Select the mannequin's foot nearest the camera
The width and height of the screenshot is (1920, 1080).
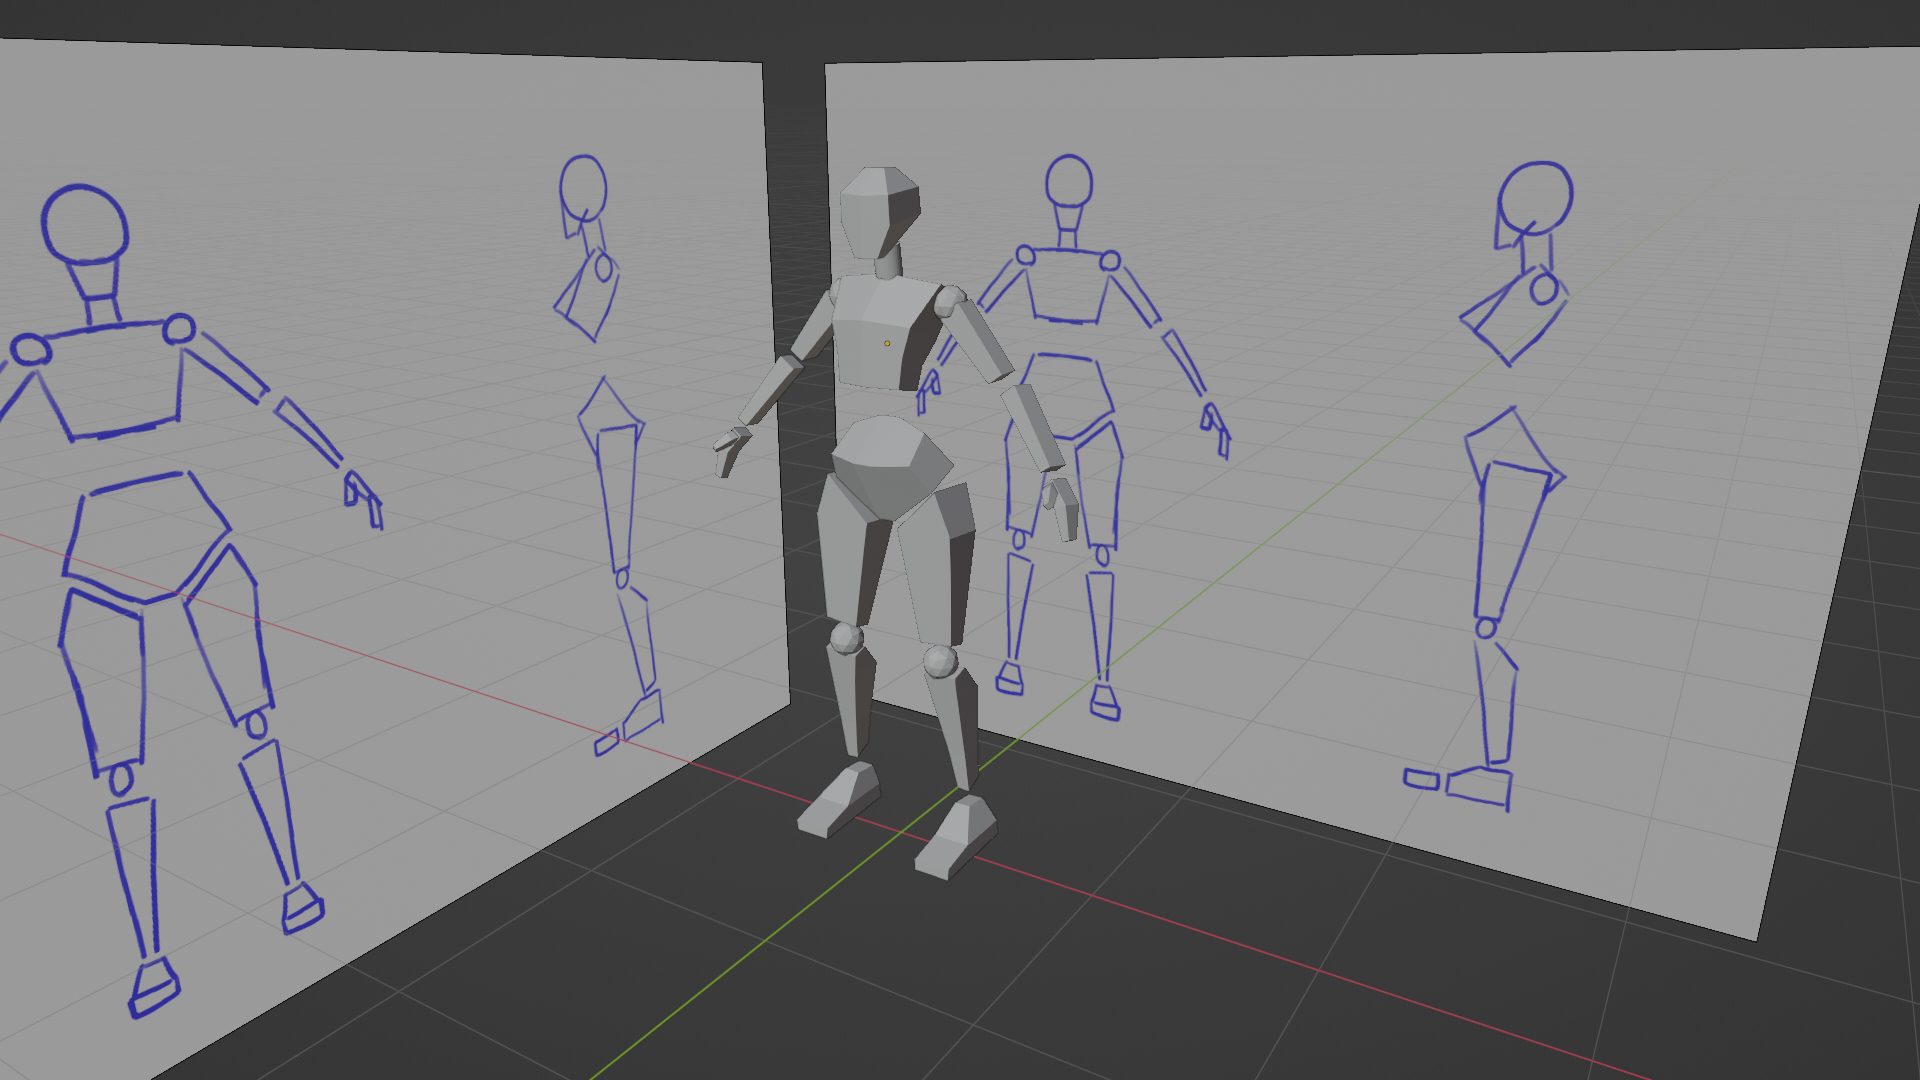point(955,835)
